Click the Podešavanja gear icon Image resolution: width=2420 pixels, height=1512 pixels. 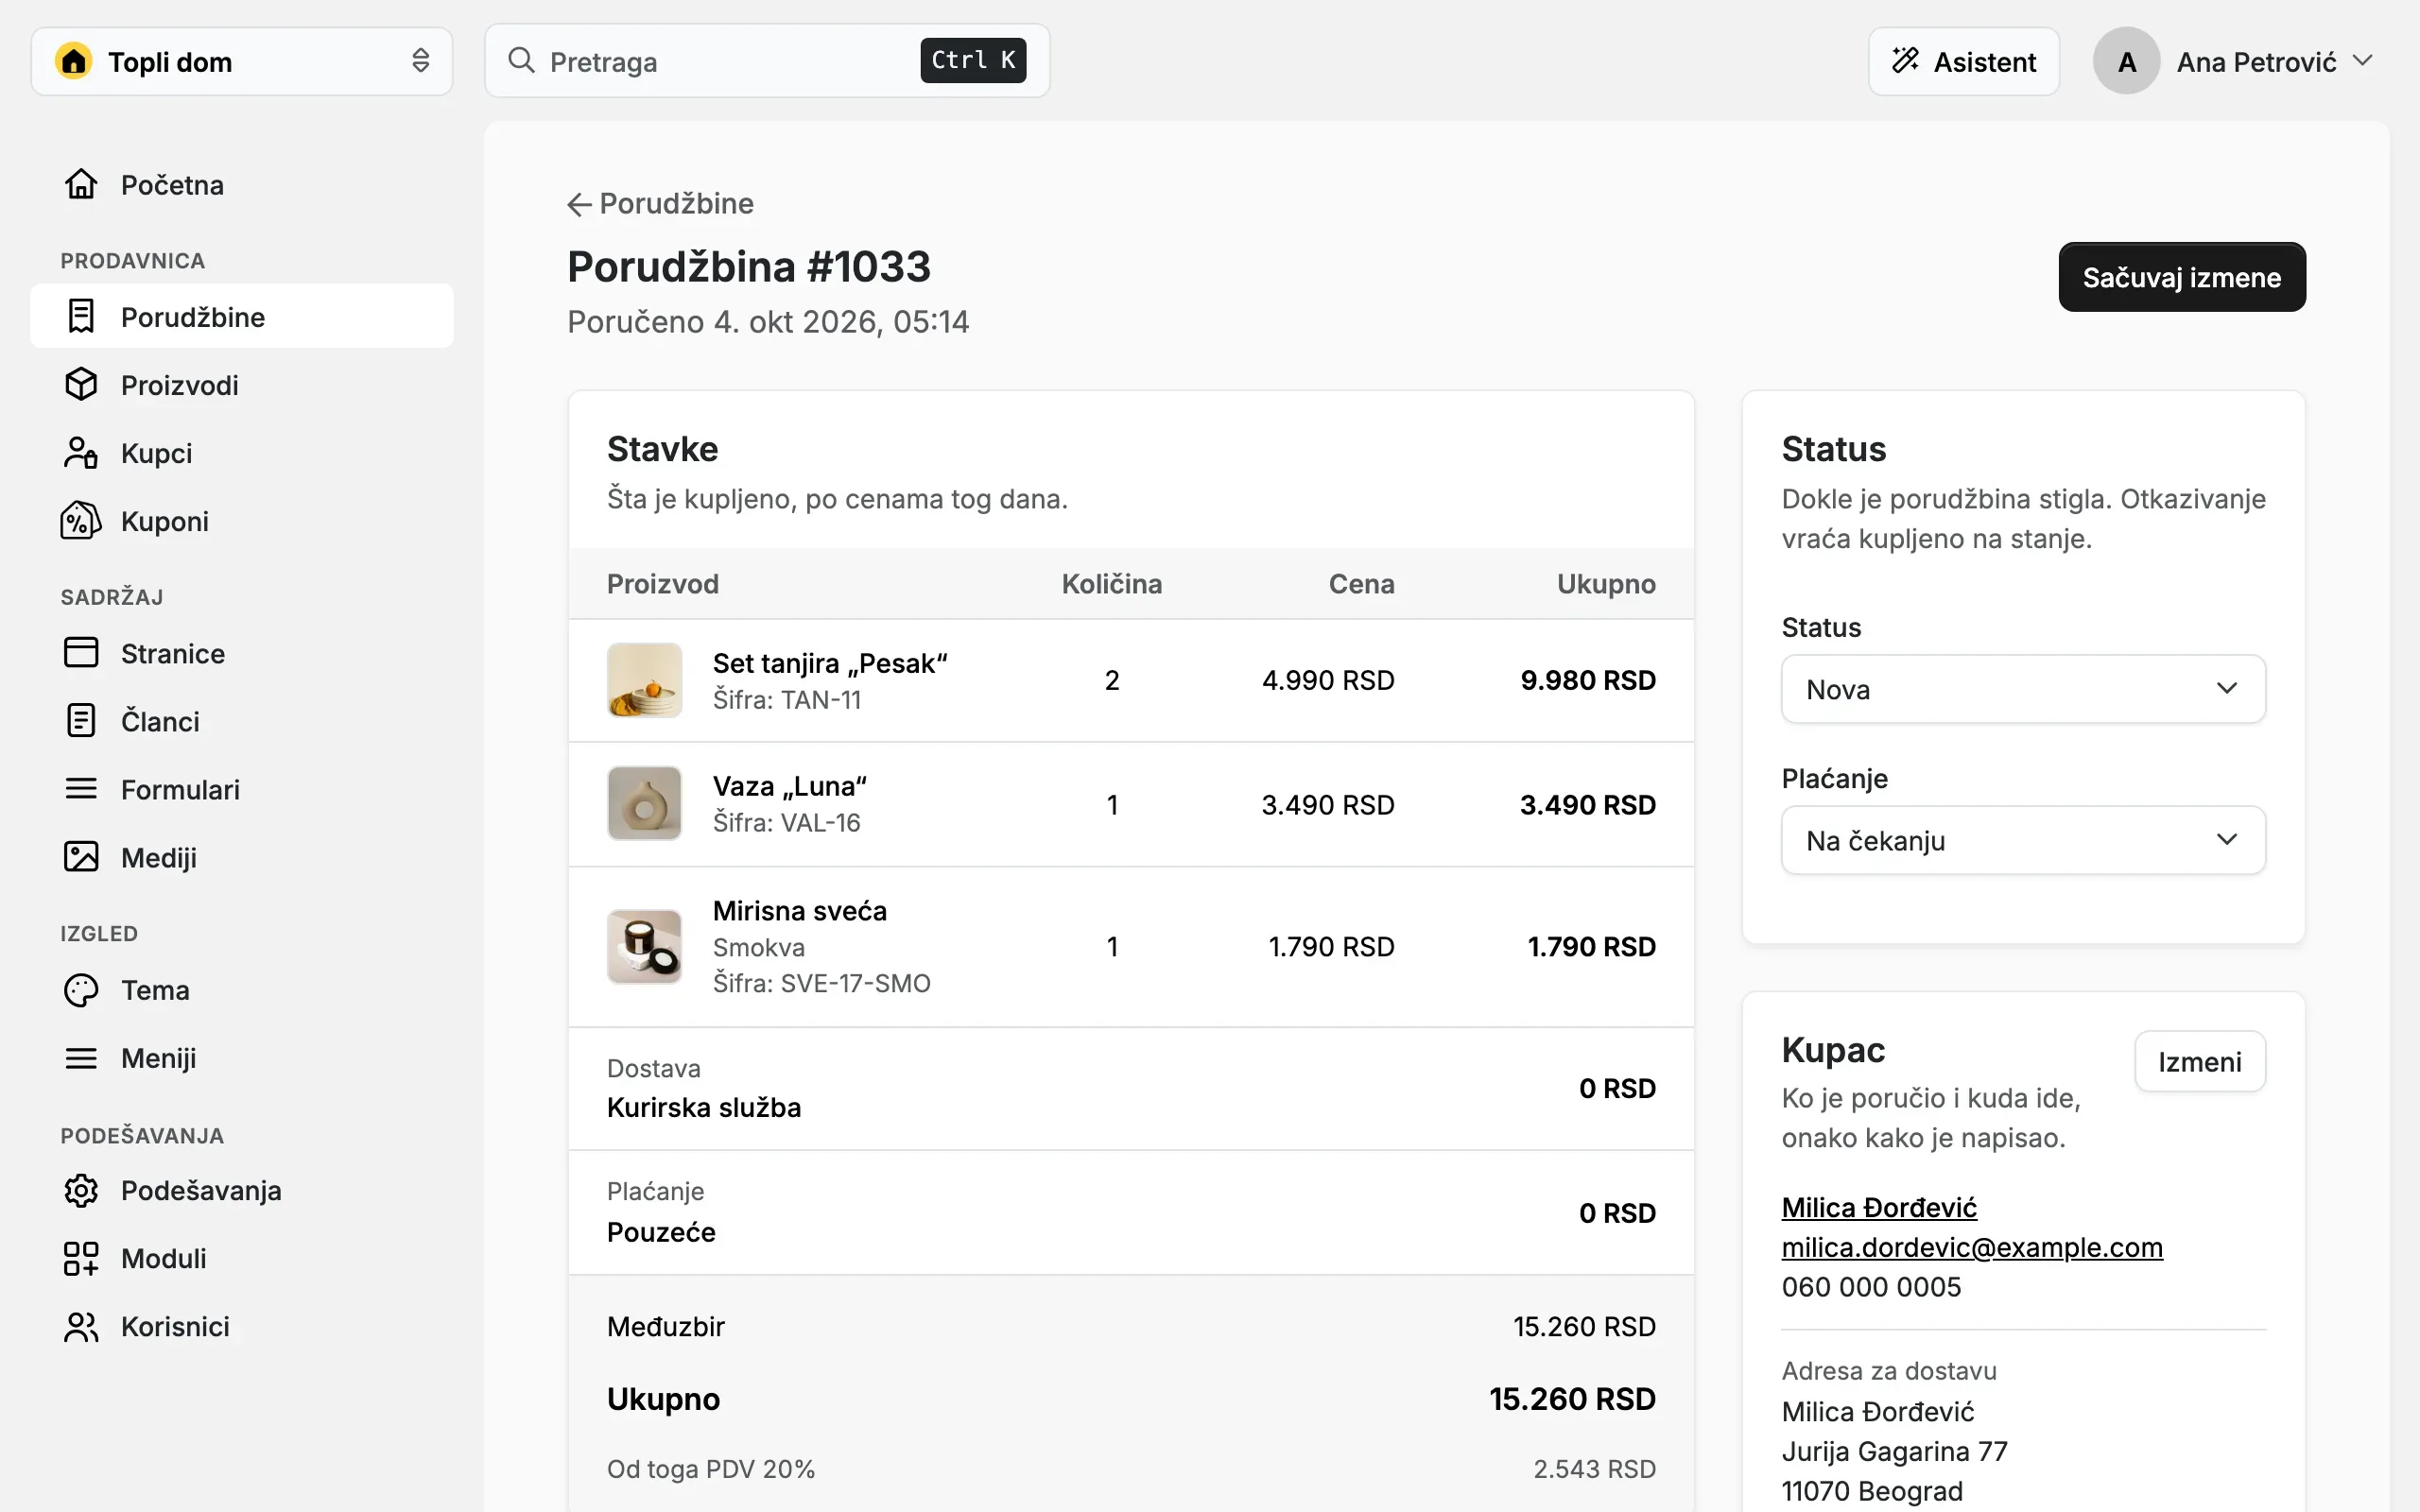[x=81, y=1190]
